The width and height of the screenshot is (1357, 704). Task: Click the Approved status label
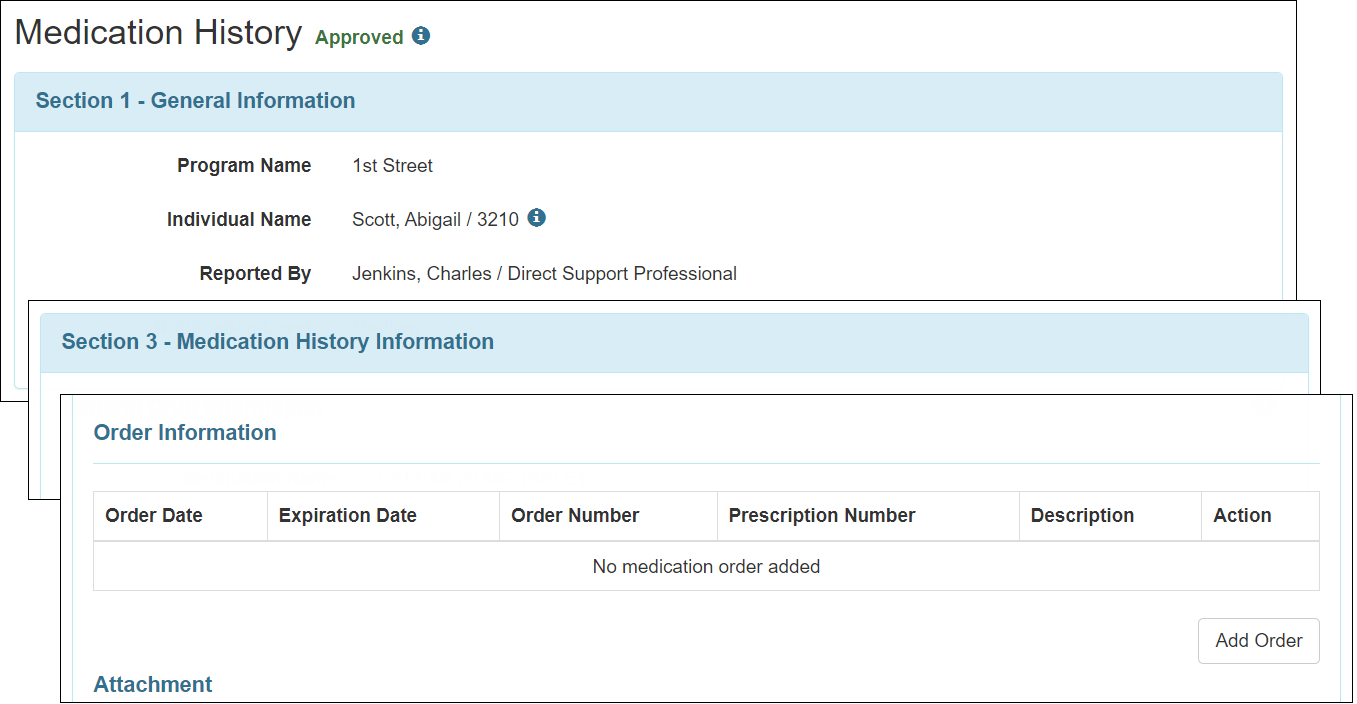[x=359, y=38]
